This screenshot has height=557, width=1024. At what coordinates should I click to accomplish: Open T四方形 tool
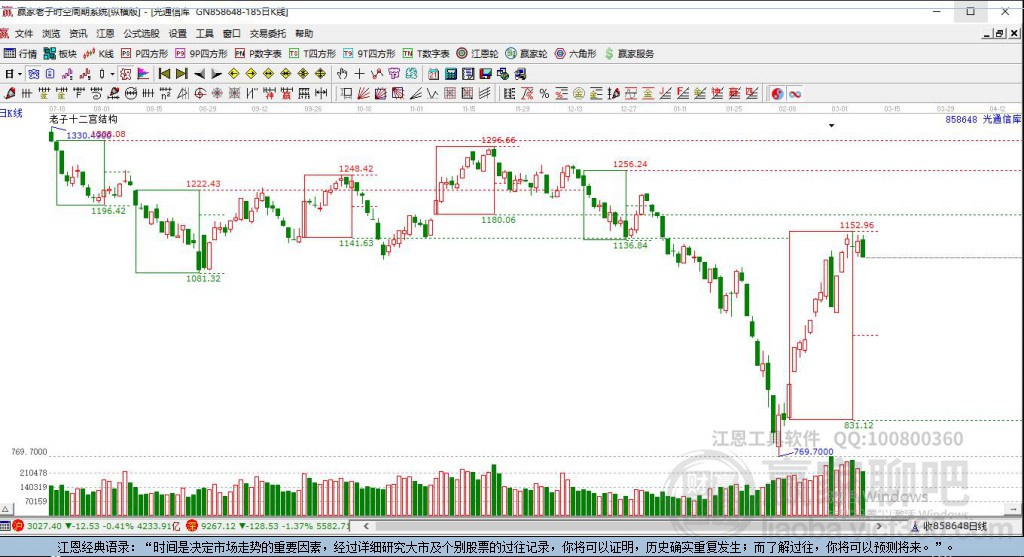pyautogui.click(x=312, y=54)
